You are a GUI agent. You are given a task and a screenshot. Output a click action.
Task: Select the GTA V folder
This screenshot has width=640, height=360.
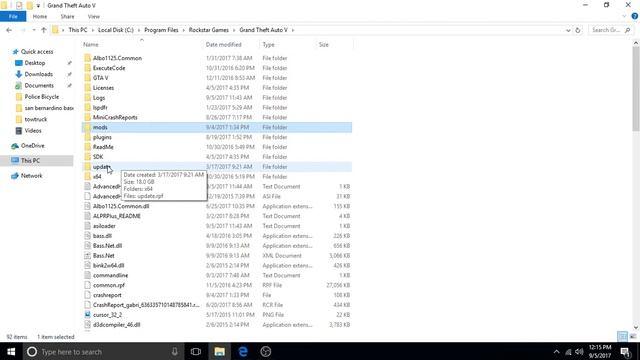click(x=100, y=78)
